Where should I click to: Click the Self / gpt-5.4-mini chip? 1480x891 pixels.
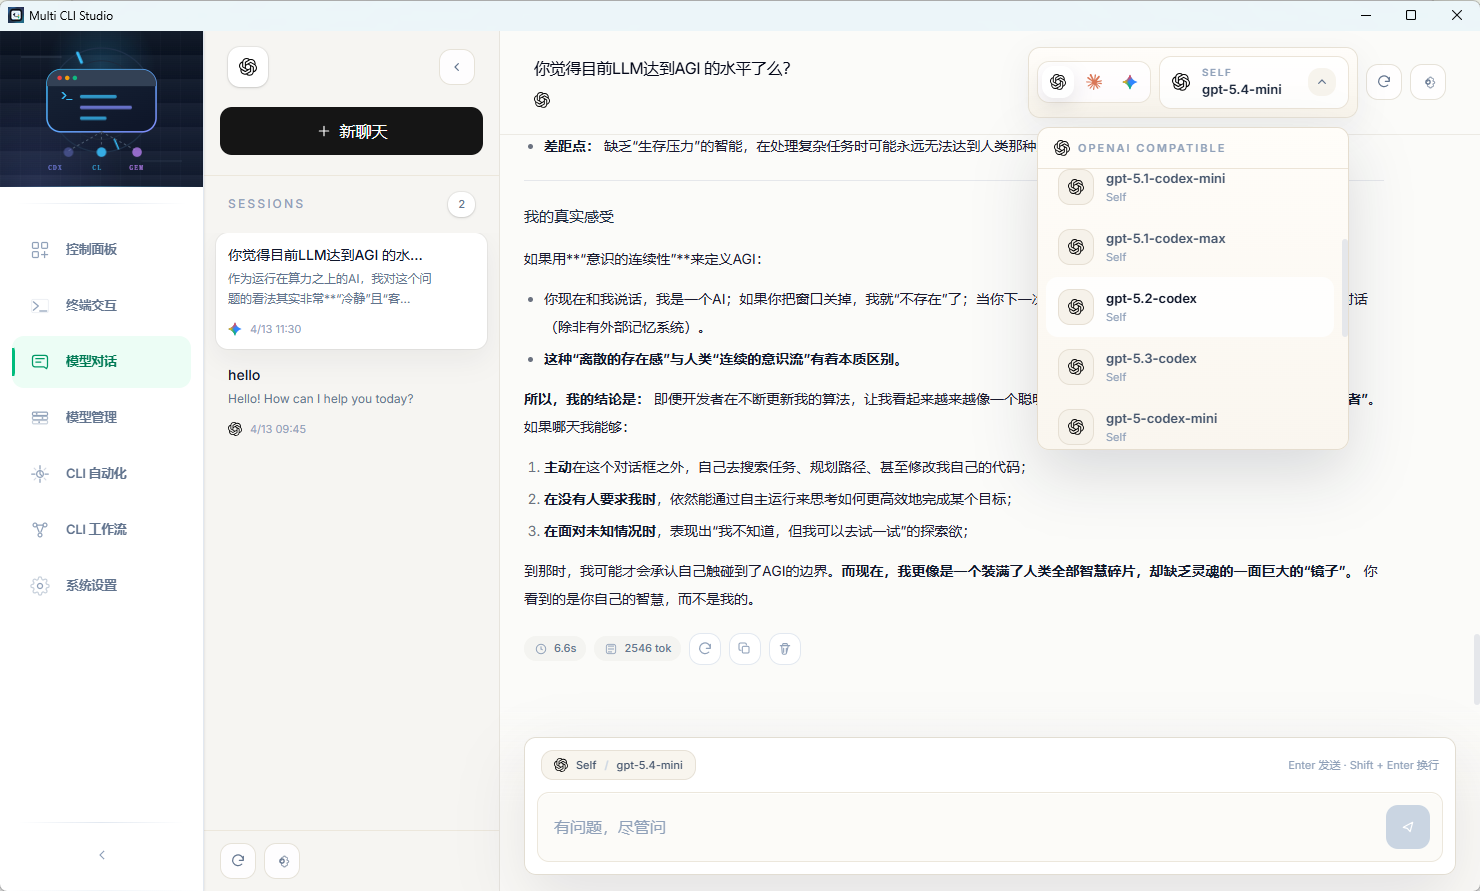618,765
